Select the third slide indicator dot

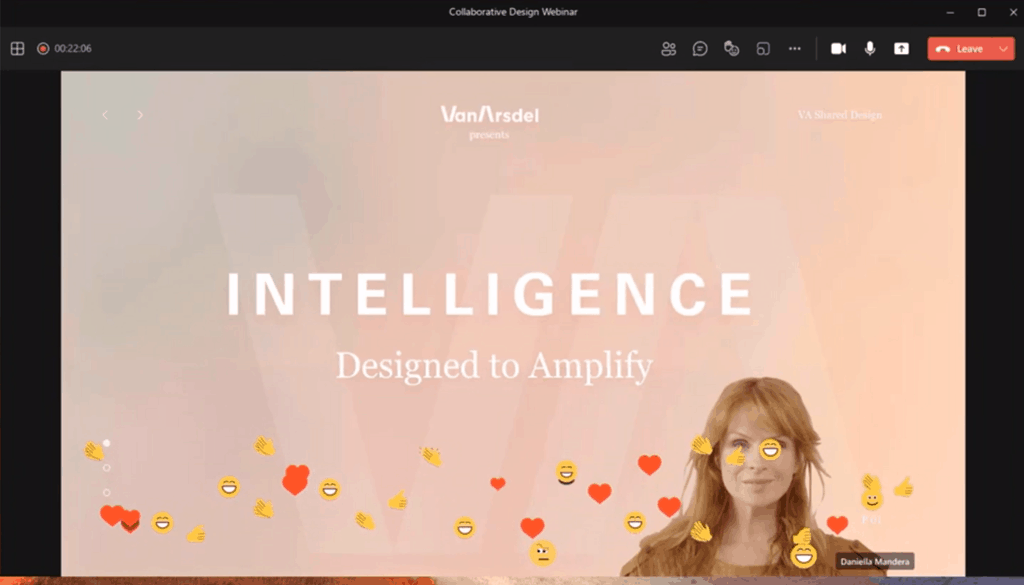click(106, 493)
